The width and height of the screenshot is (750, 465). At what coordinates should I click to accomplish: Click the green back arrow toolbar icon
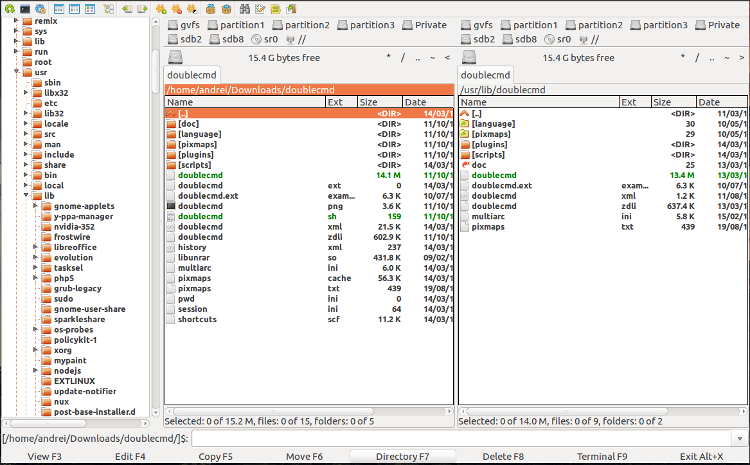127,8
